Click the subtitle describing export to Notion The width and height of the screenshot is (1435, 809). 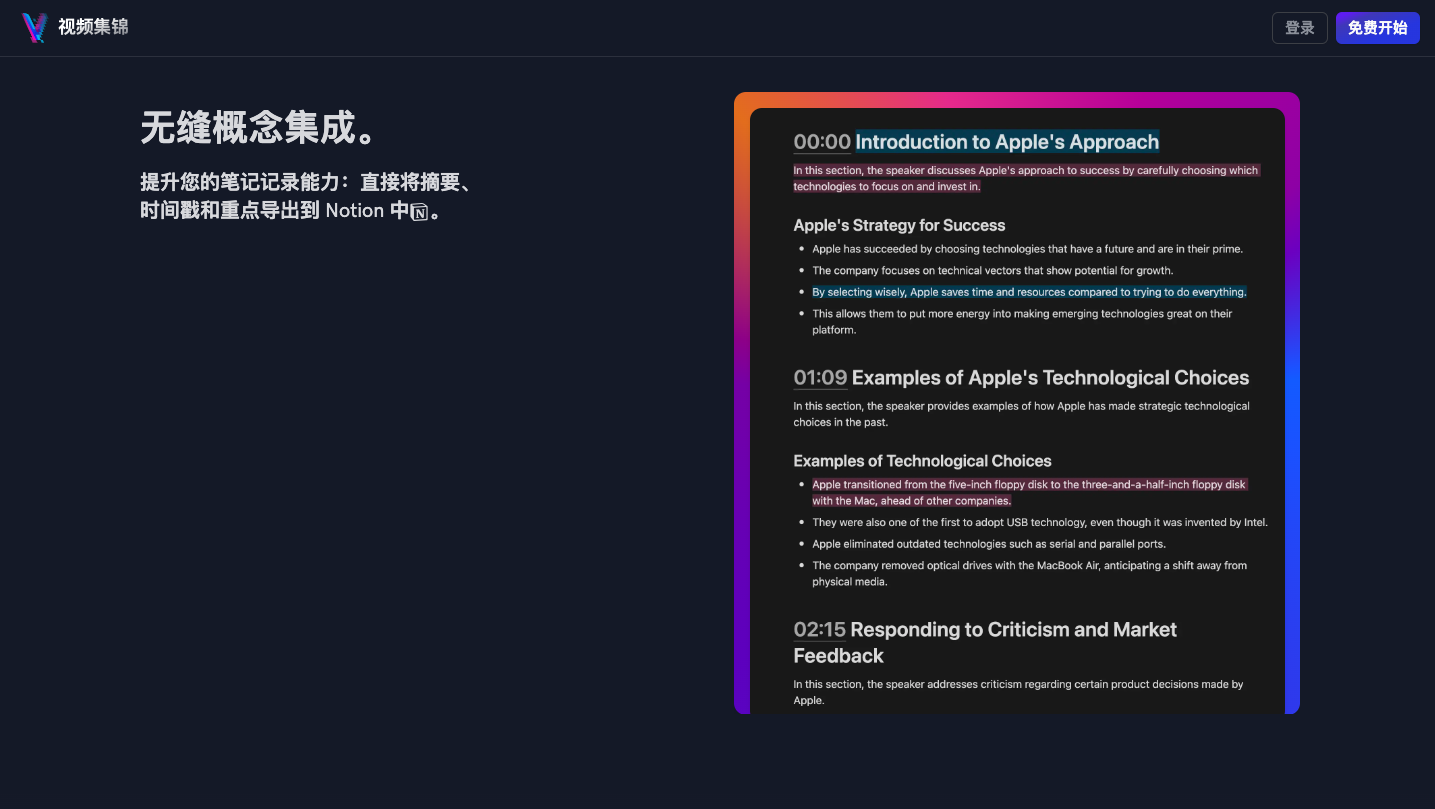click(305, 196)
